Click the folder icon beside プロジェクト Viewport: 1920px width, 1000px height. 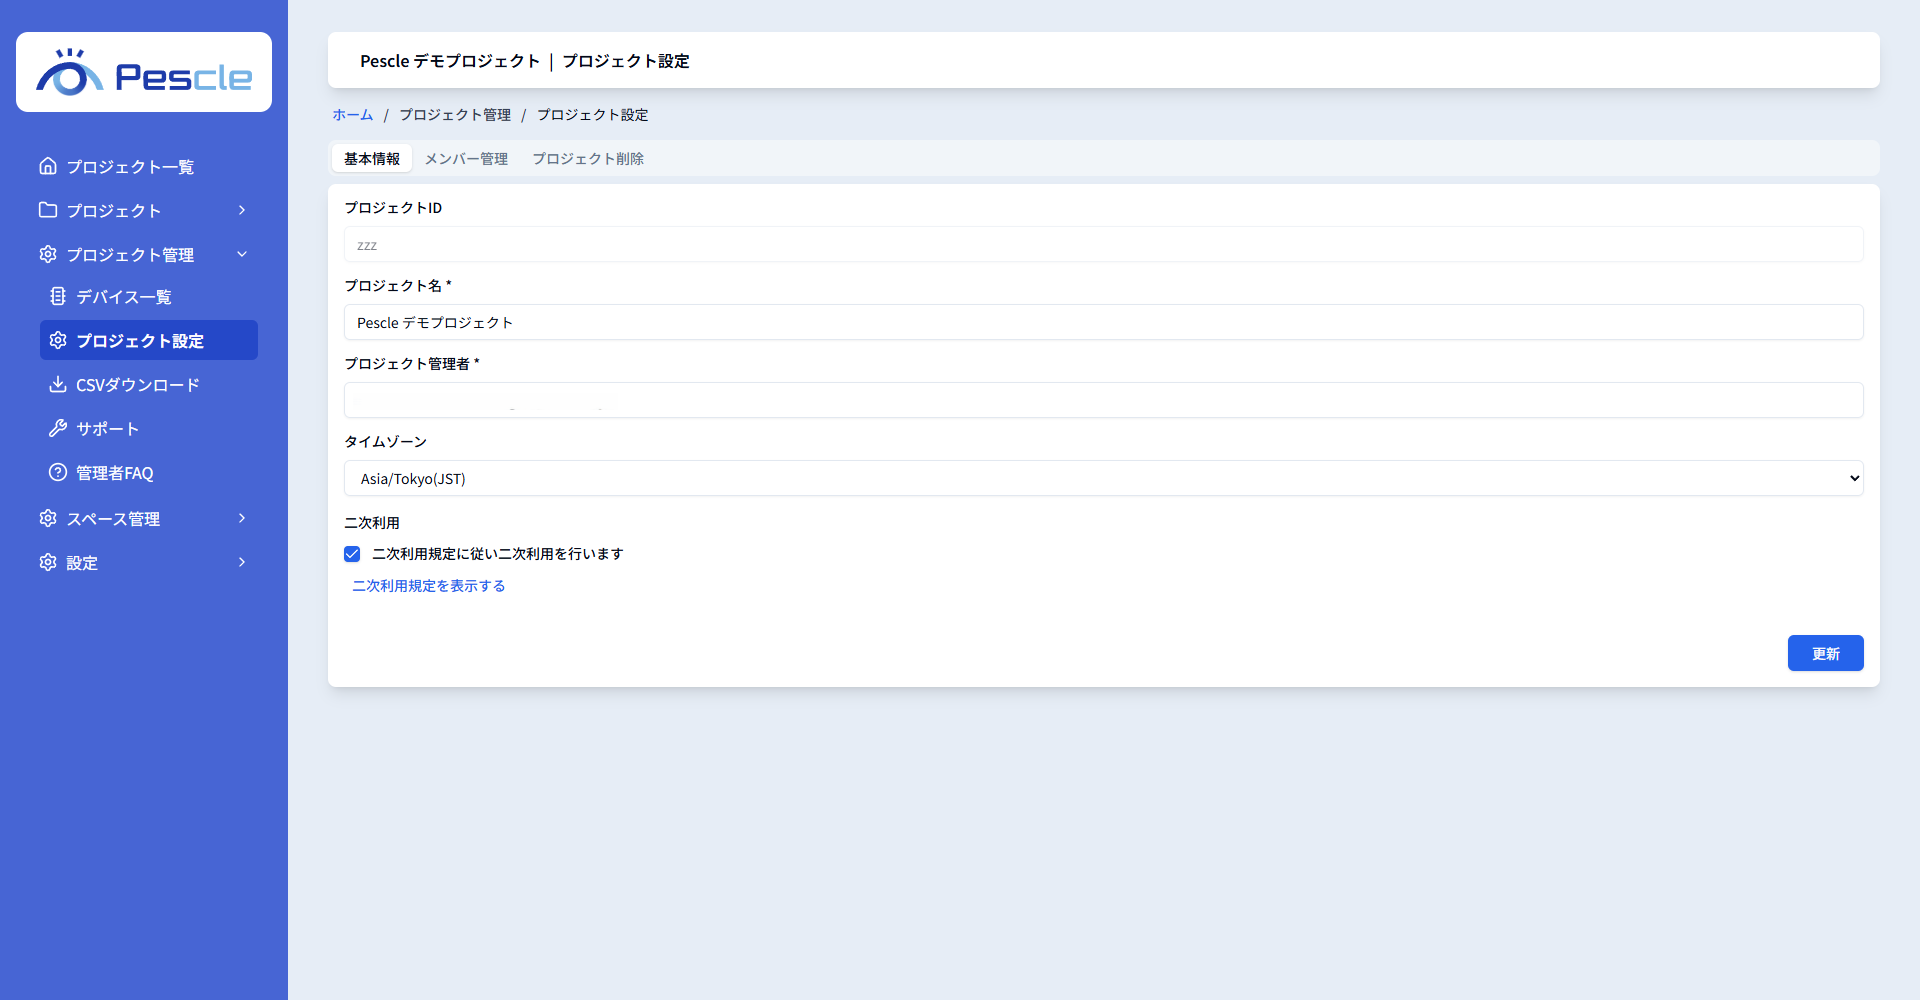48,210
